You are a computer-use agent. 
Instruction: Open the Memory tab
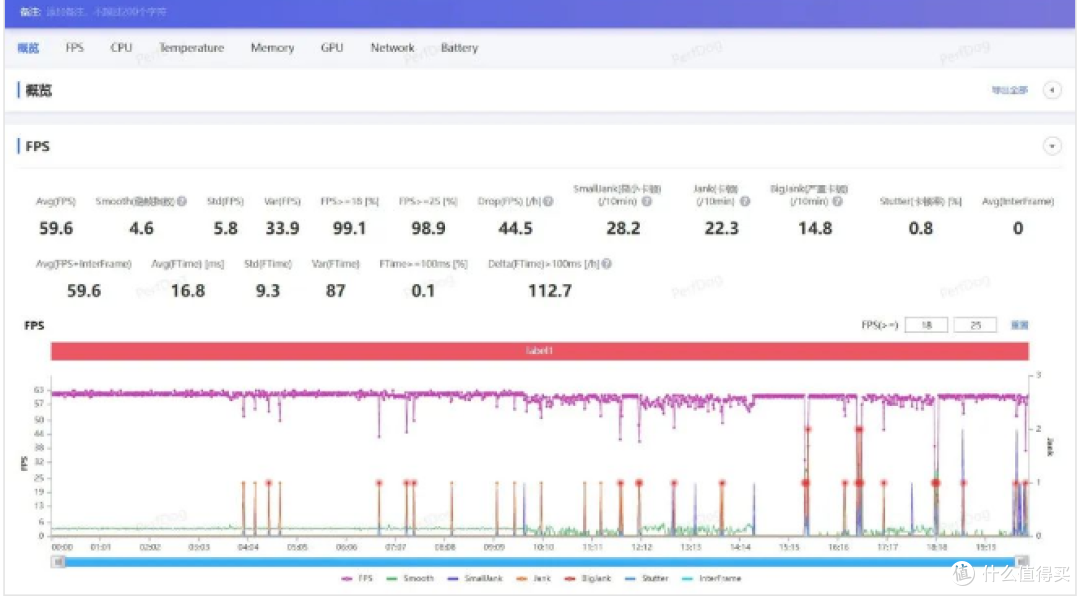272,48
